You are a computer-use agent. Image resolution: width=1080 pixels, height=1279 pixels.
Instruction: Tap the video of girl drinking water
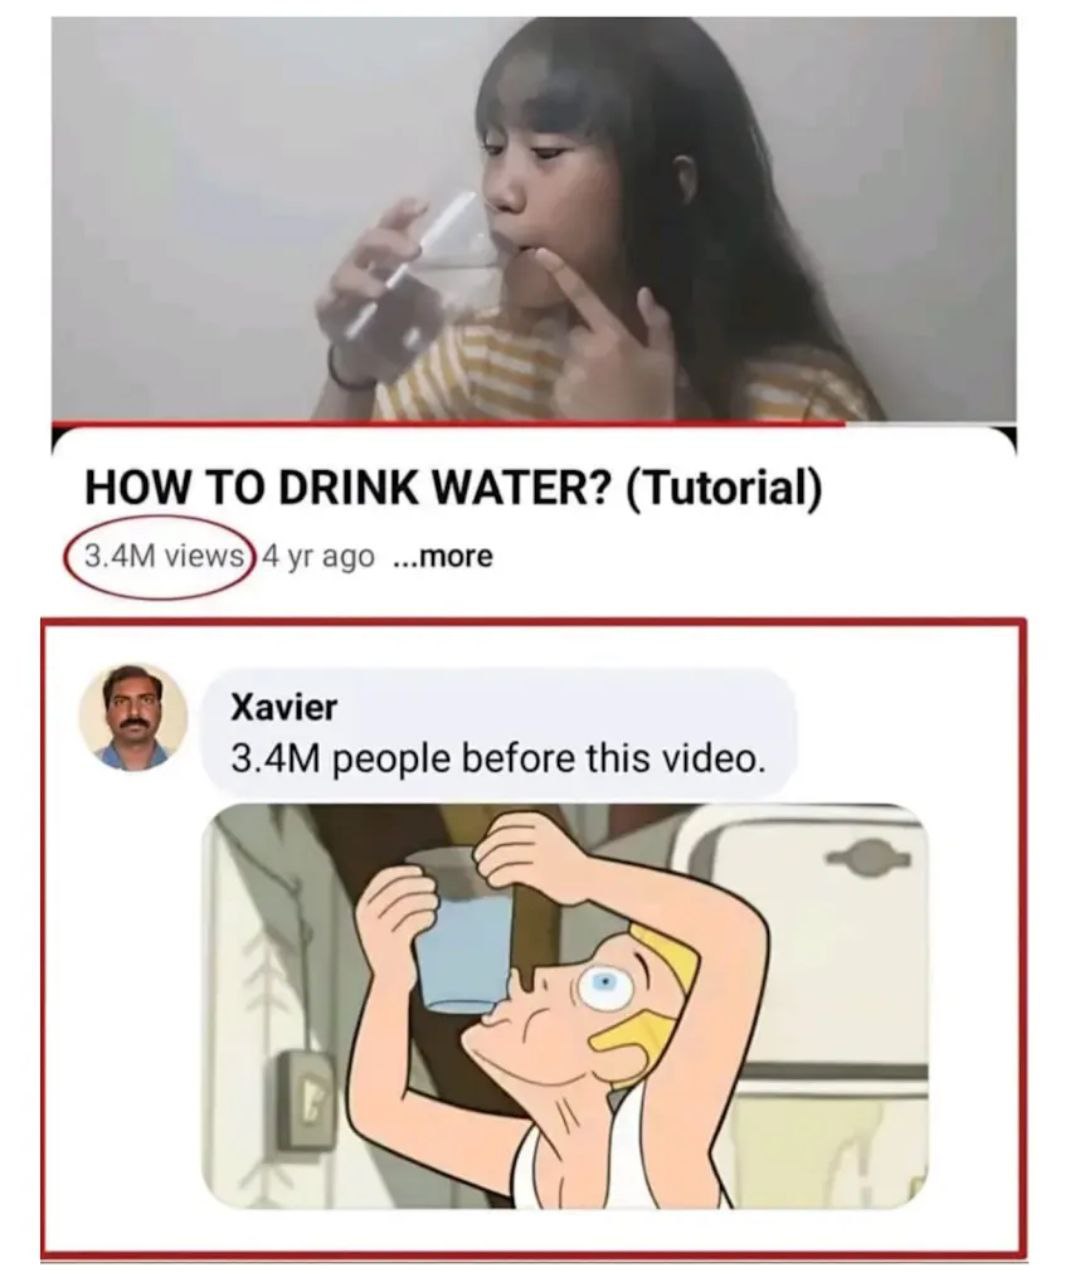click(534, 218)
